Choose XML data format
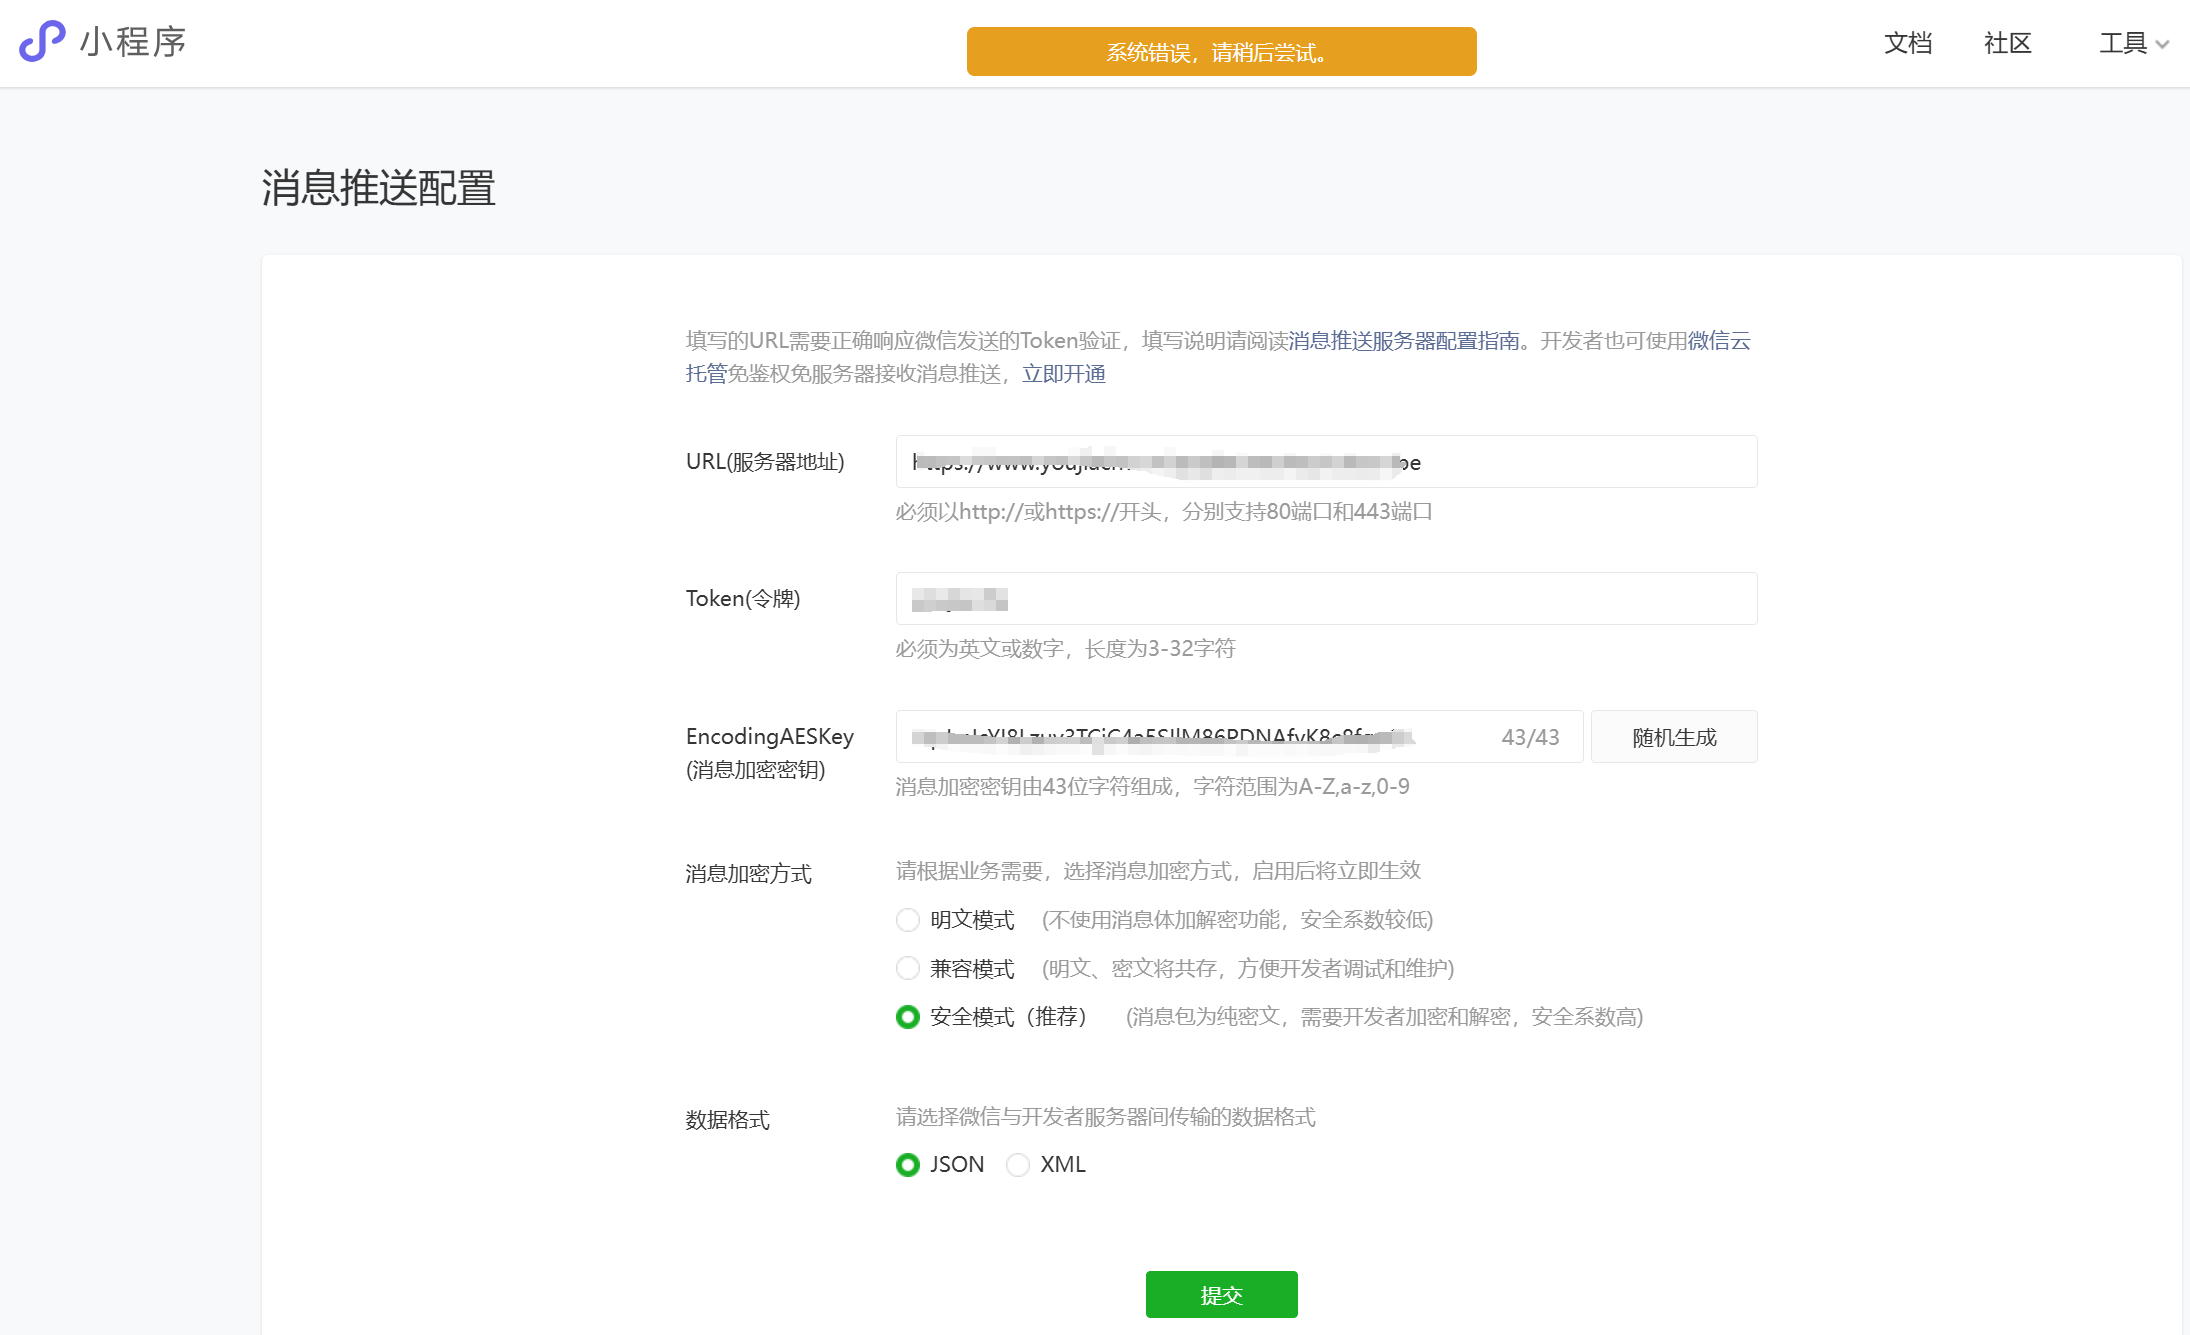This screenshot has width=2190, height=1335. [x=1018, y=1165]
